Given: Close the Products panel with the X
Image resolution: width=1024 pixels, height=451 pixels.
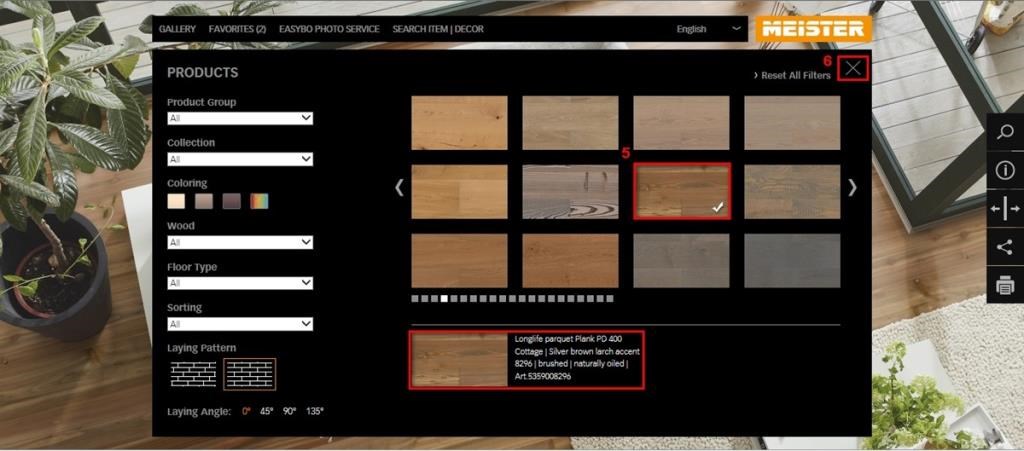Looking at the screenshot, I should point(853,68).
